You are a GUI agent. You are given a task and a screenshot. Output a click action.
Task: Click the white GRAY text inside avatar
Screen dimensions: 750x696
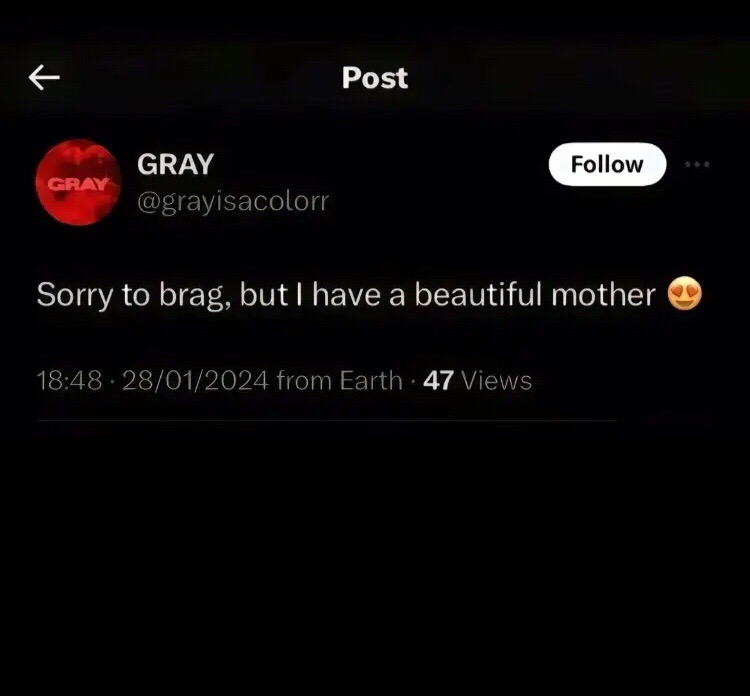[x=79, y=184]
